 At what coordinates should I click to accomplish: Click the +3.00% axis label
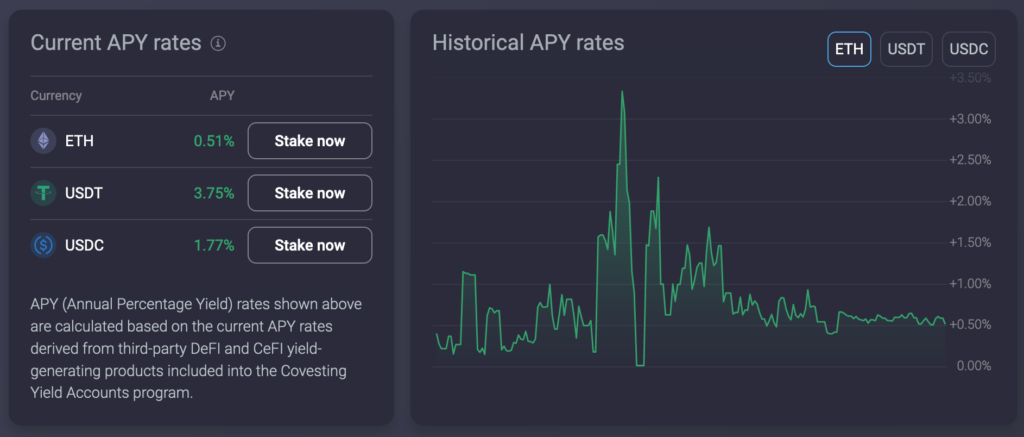pos(969,119)
